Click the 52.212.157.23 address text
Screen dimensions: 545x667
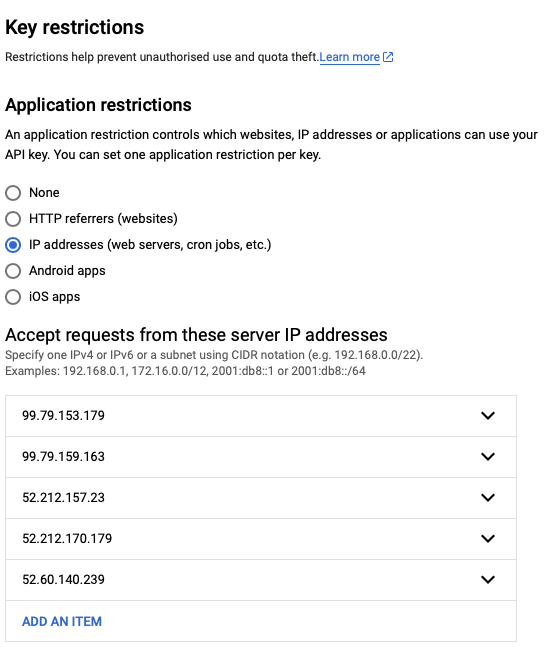[x=63, y=497]
